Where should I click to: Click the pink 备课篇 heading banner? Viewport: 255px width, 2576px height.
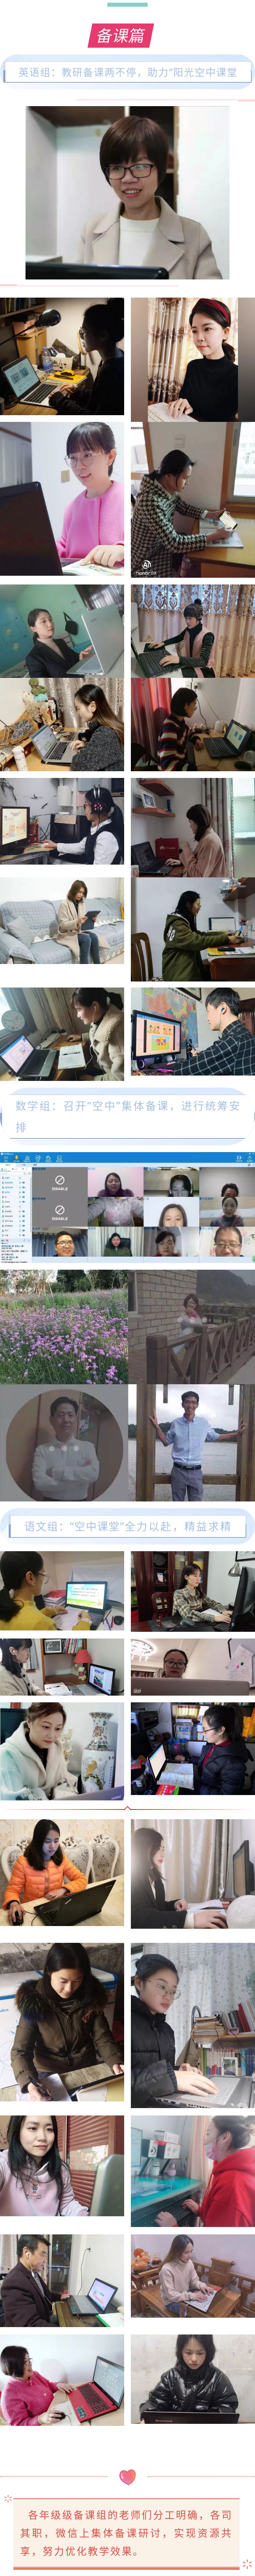click(121, 36)
